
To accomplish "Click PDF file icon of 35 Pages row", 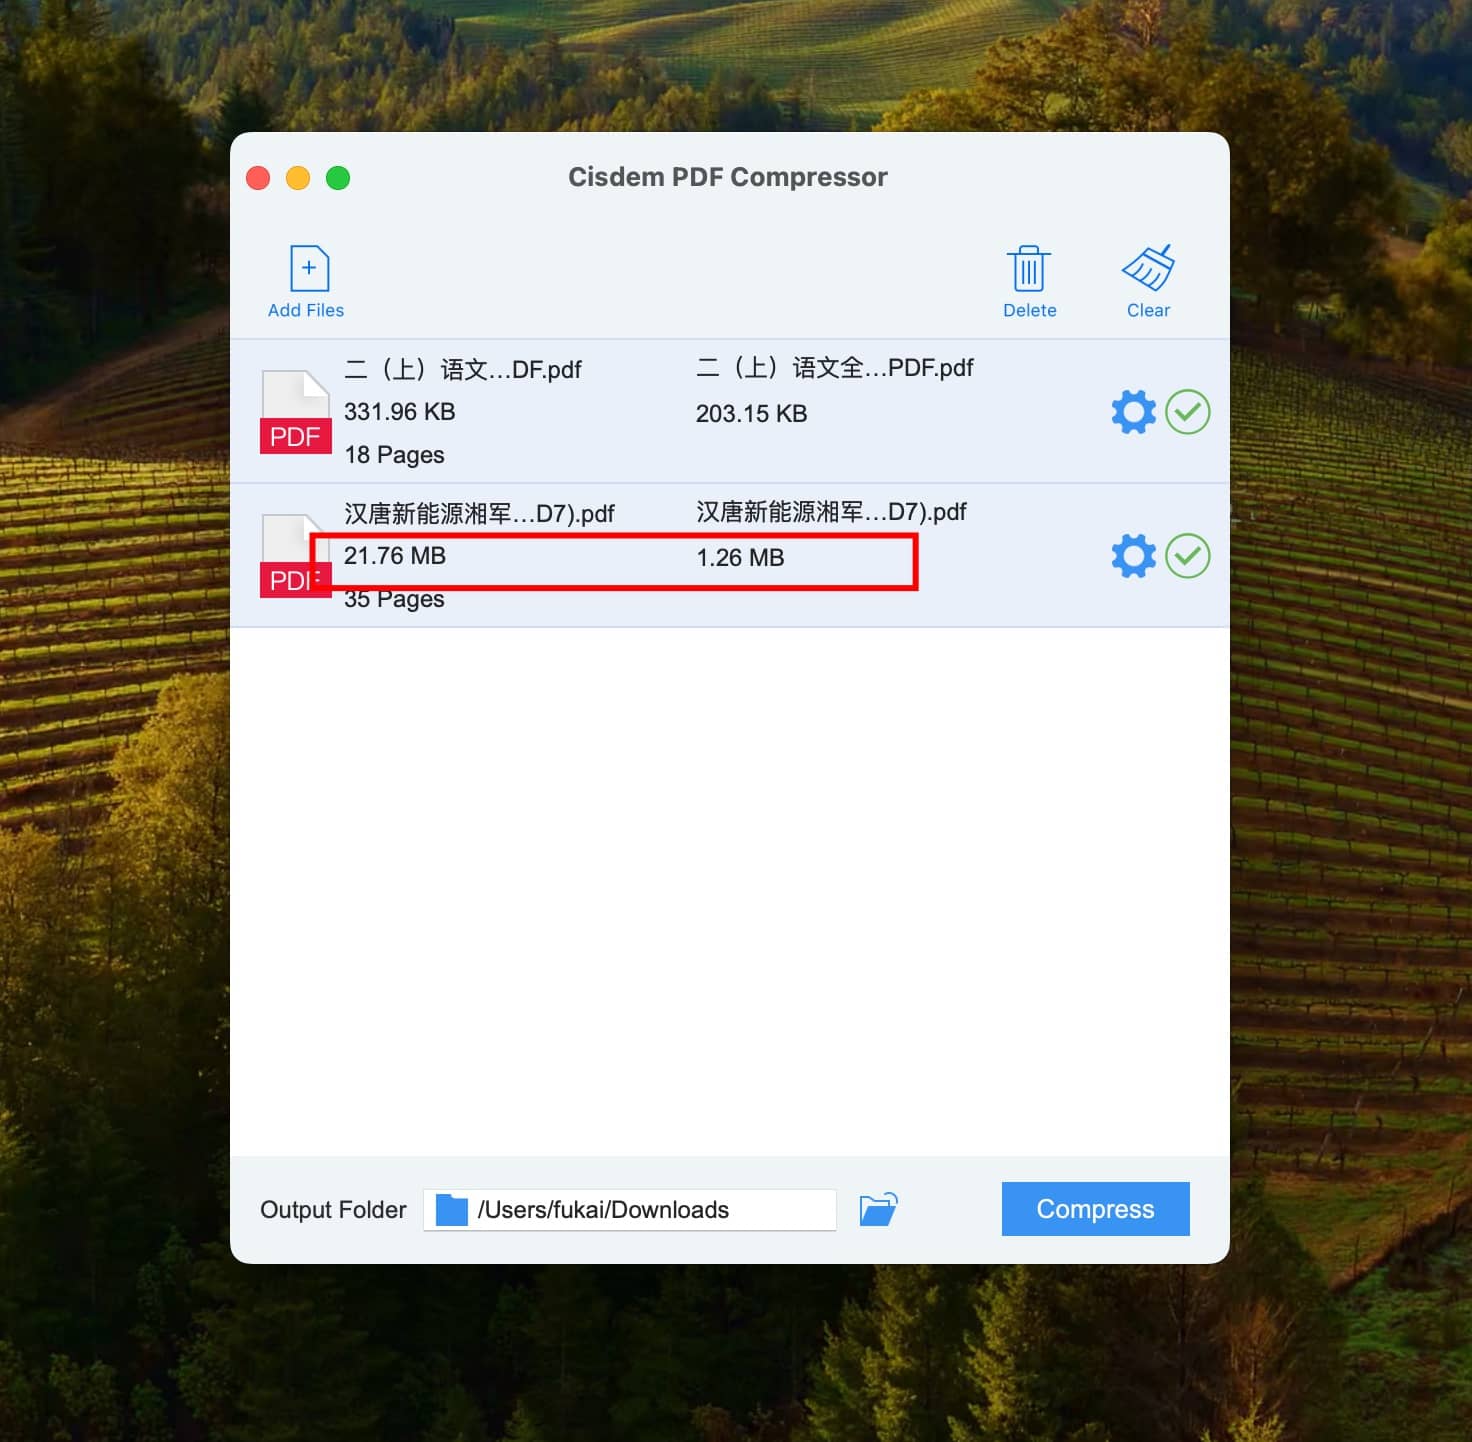I will point(295,556).
